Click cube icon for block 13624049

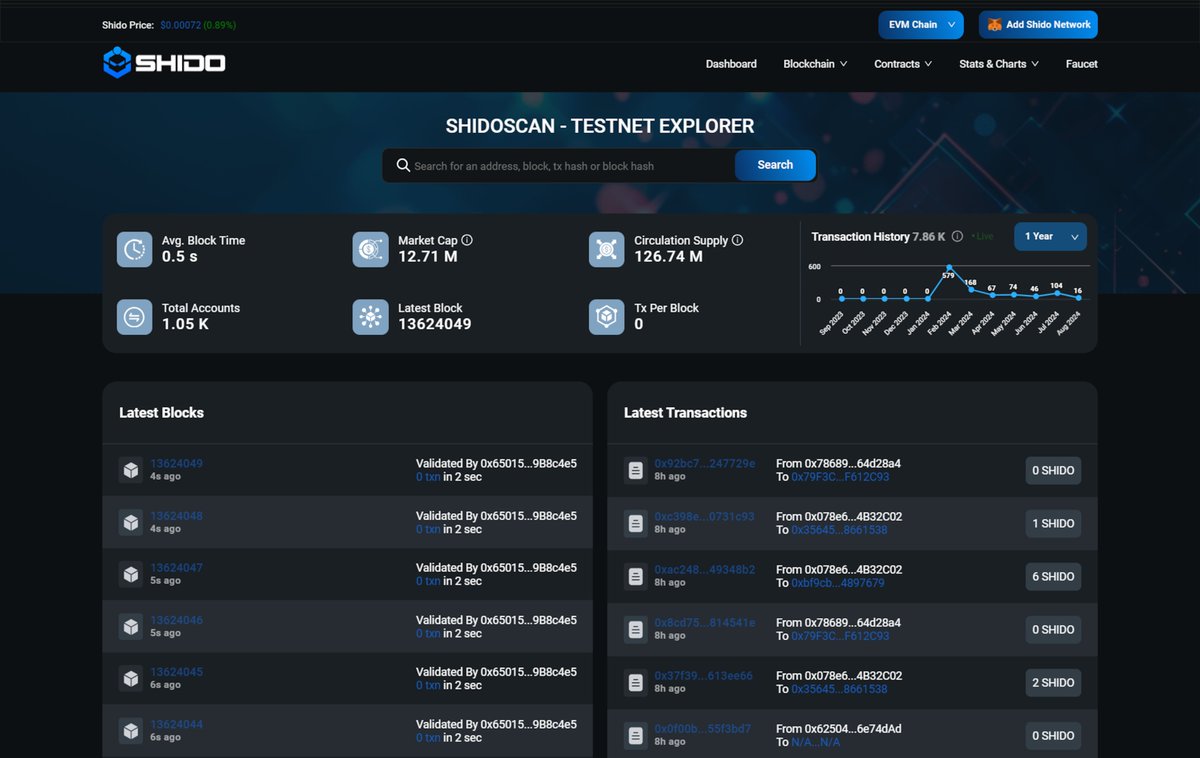(x=130, y=470)
